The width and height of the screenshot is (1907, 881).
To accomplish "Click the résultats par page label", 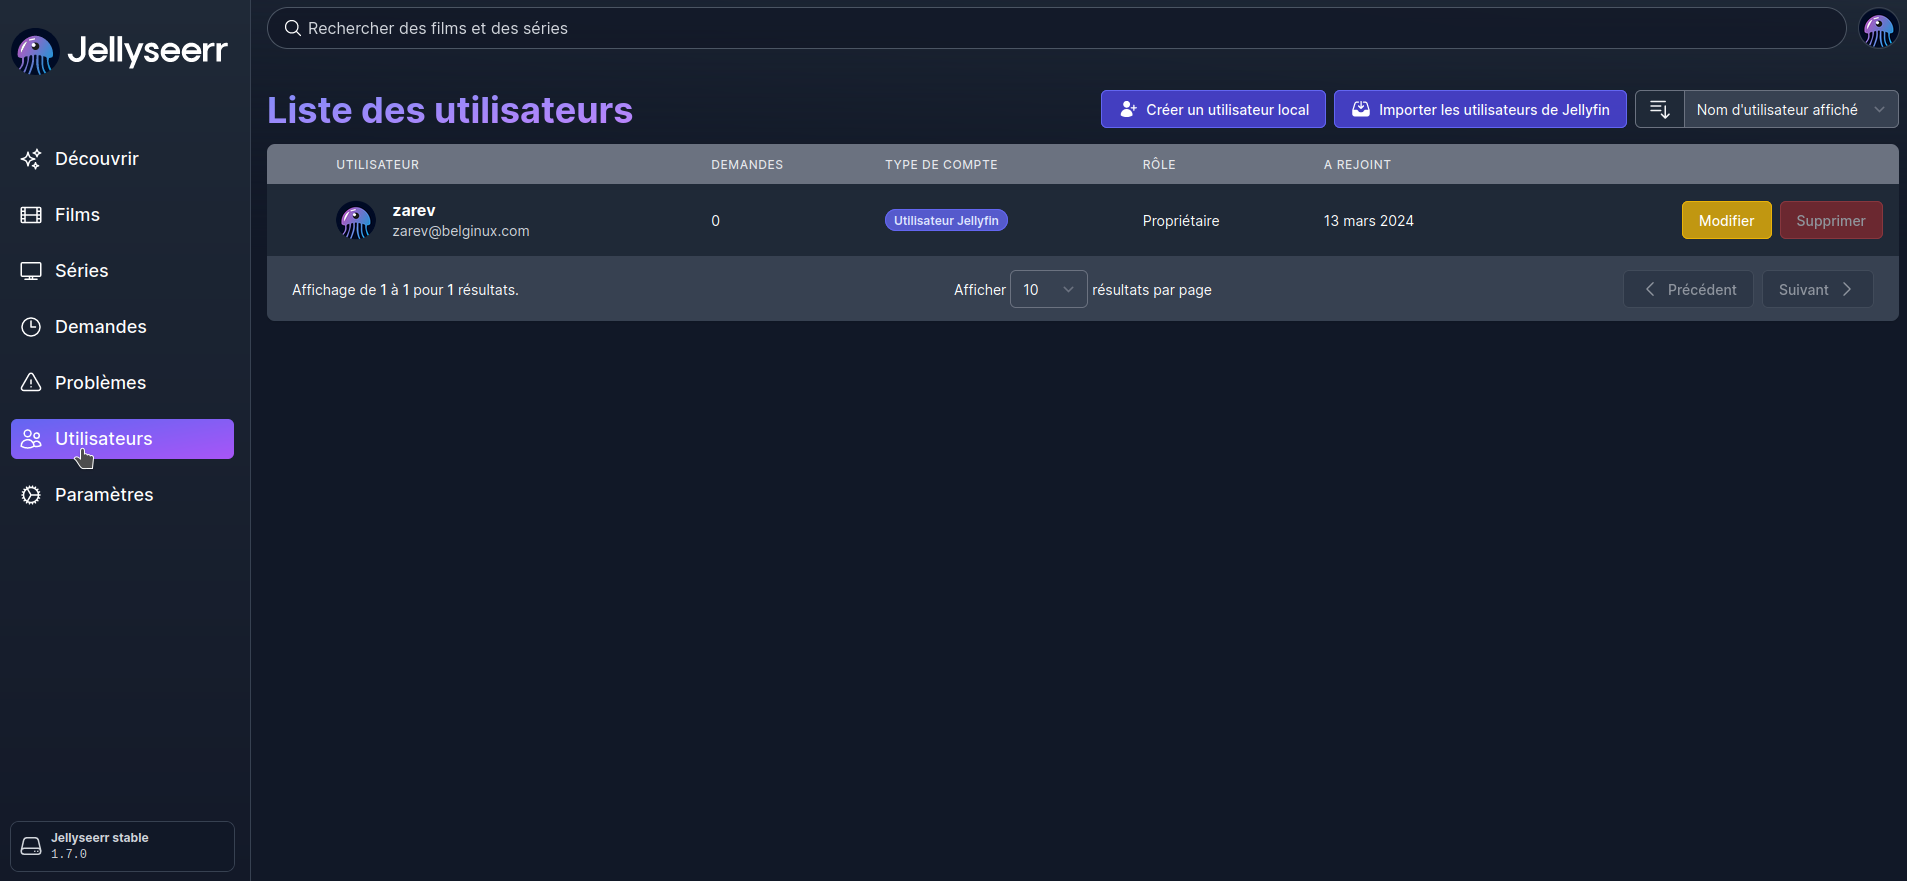I will coord(1152,290).
